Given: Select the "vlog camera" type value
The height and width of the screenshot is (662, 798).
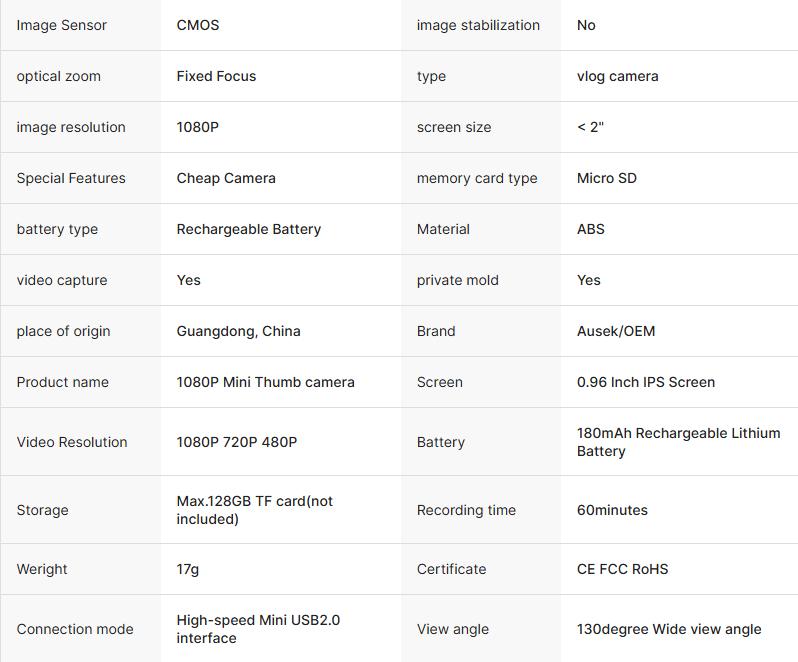Looking at the screenshot, I should pos(617,76).
